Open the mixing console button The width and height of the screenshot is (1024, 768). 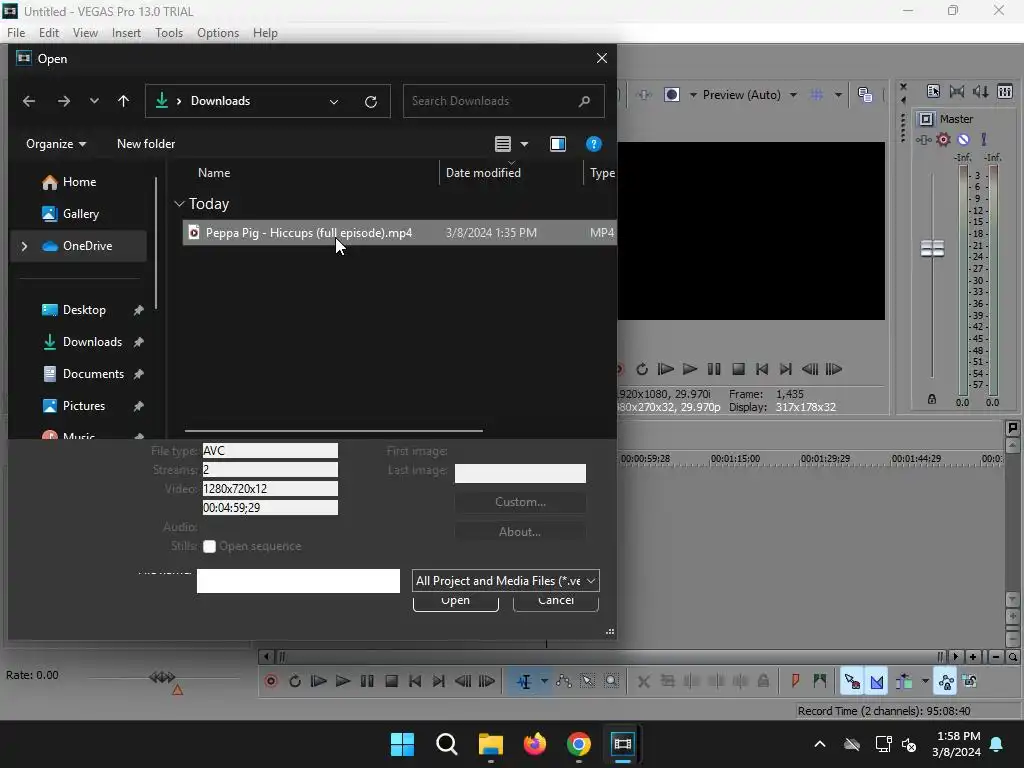point(1005,91)
